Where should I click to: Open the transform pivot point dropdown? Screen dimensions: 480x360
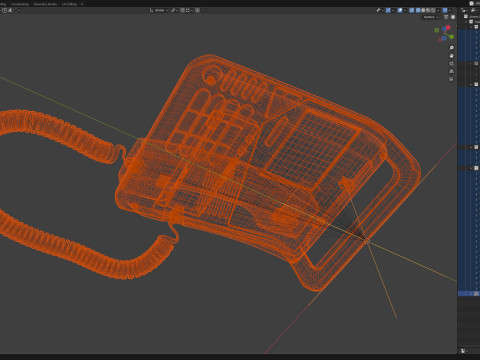pos(174,10)
